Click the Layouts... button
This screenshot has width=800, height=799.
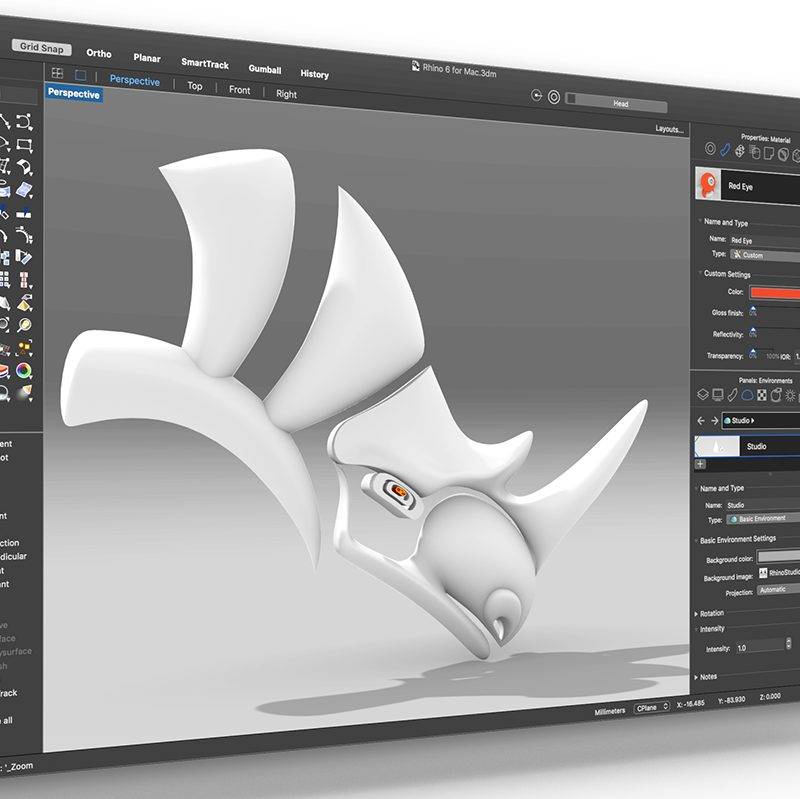[669, 129]
